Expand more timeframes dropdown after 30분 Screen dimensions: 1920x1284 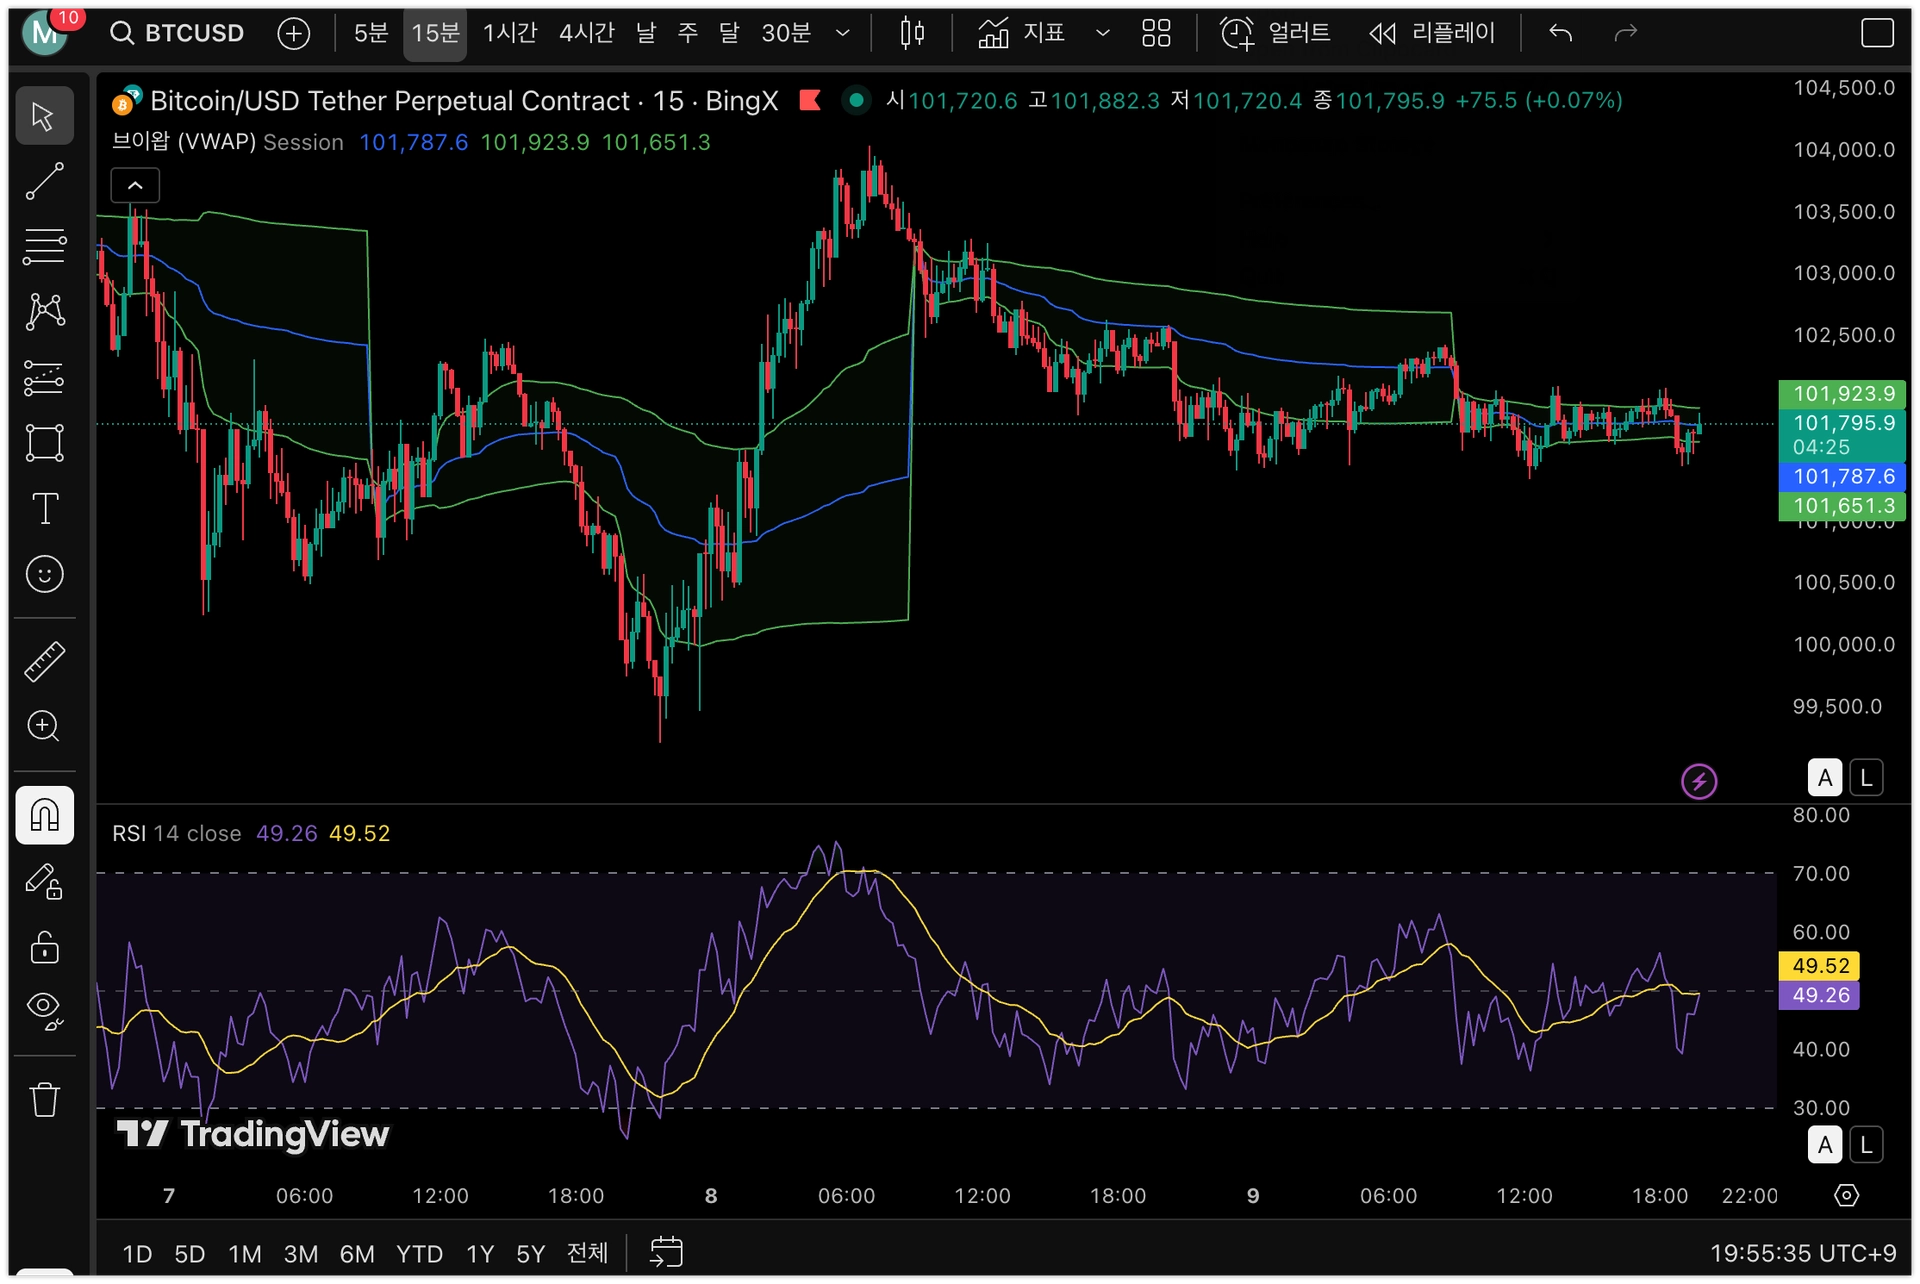point(843,33)
